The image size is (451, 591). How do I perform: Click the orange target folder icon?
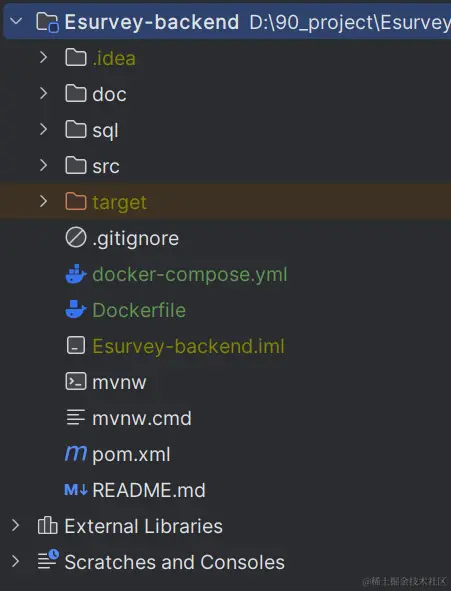tap(76, 201)
